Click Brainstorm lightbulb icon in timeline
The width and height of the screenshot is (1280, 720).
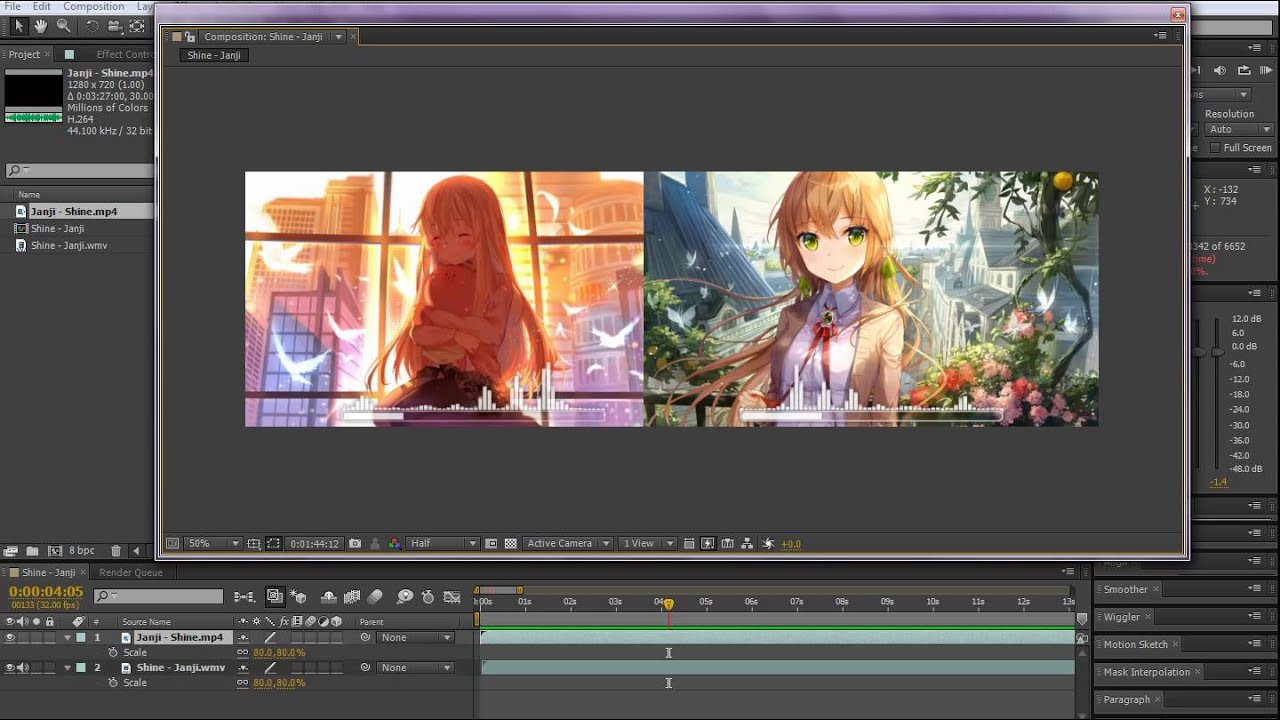coord(405,597)
